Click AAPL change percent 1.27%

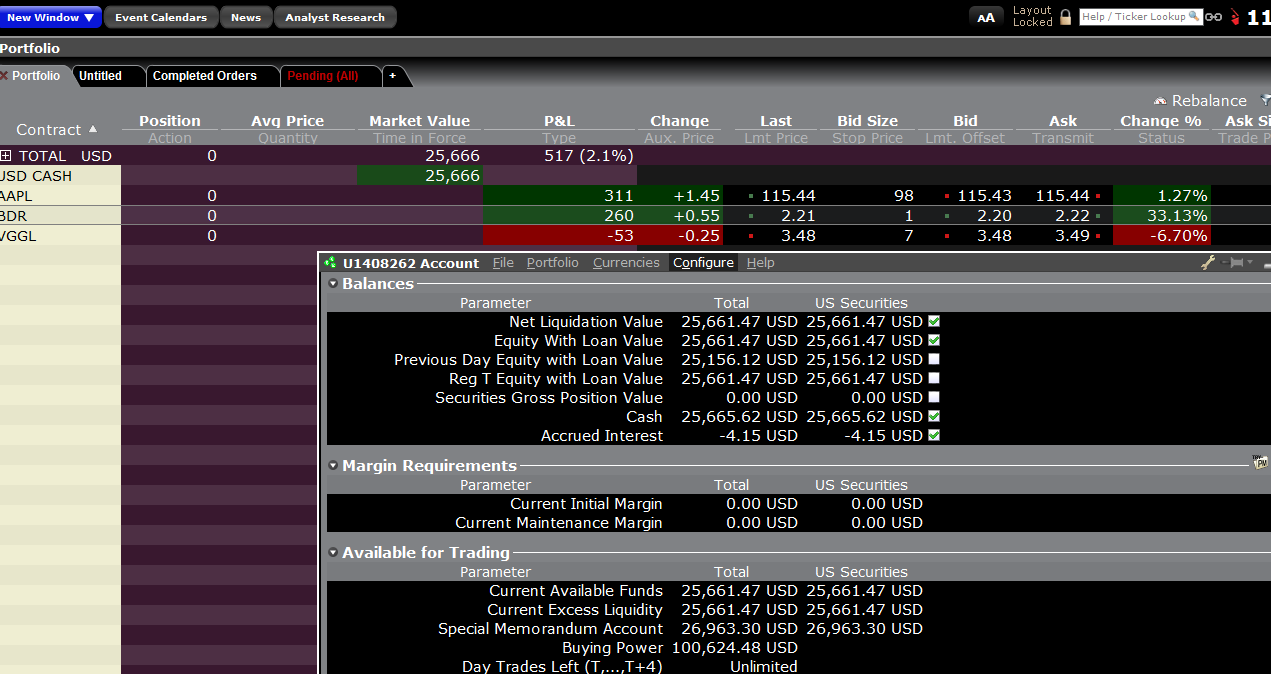coord(1182,196)
